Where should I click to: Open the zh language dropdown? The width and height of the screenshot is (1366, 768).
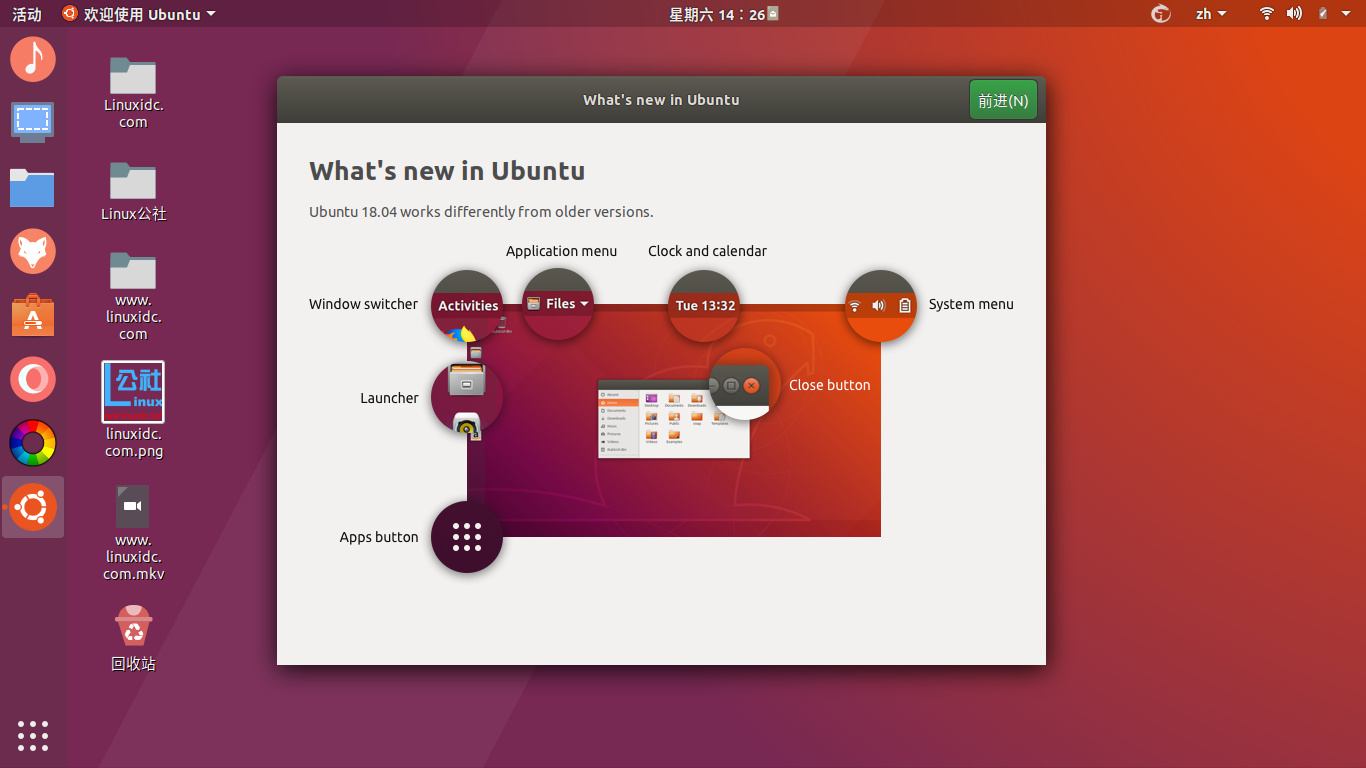[x=1211, y=14]
